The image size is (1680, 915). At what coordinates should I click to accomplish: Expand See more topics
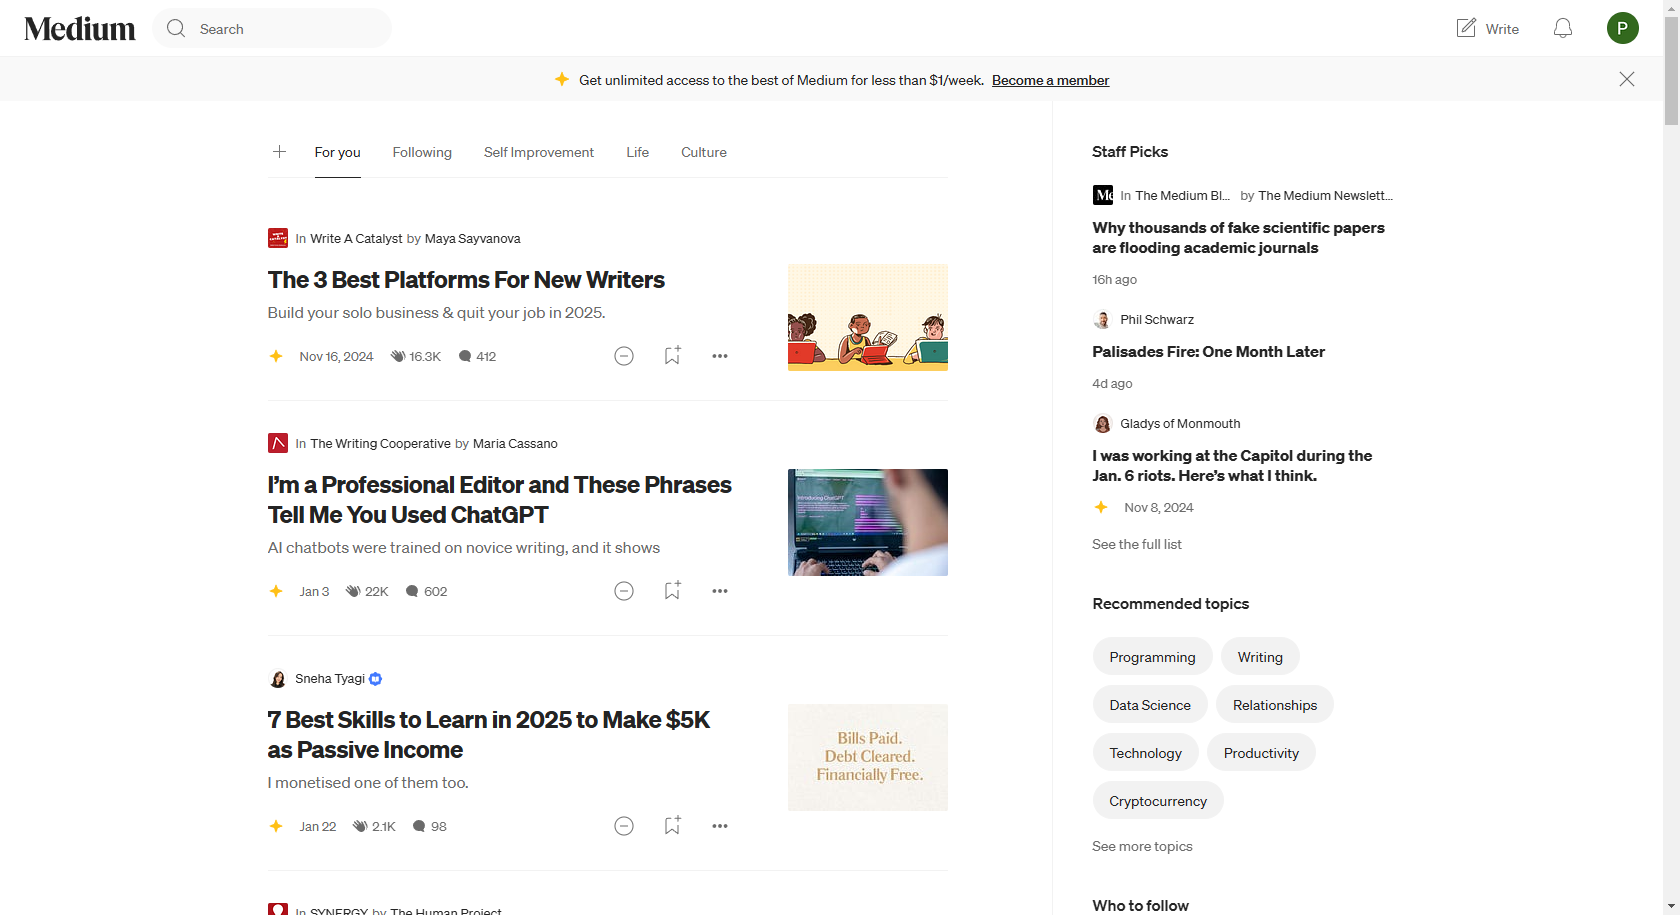1142,846
